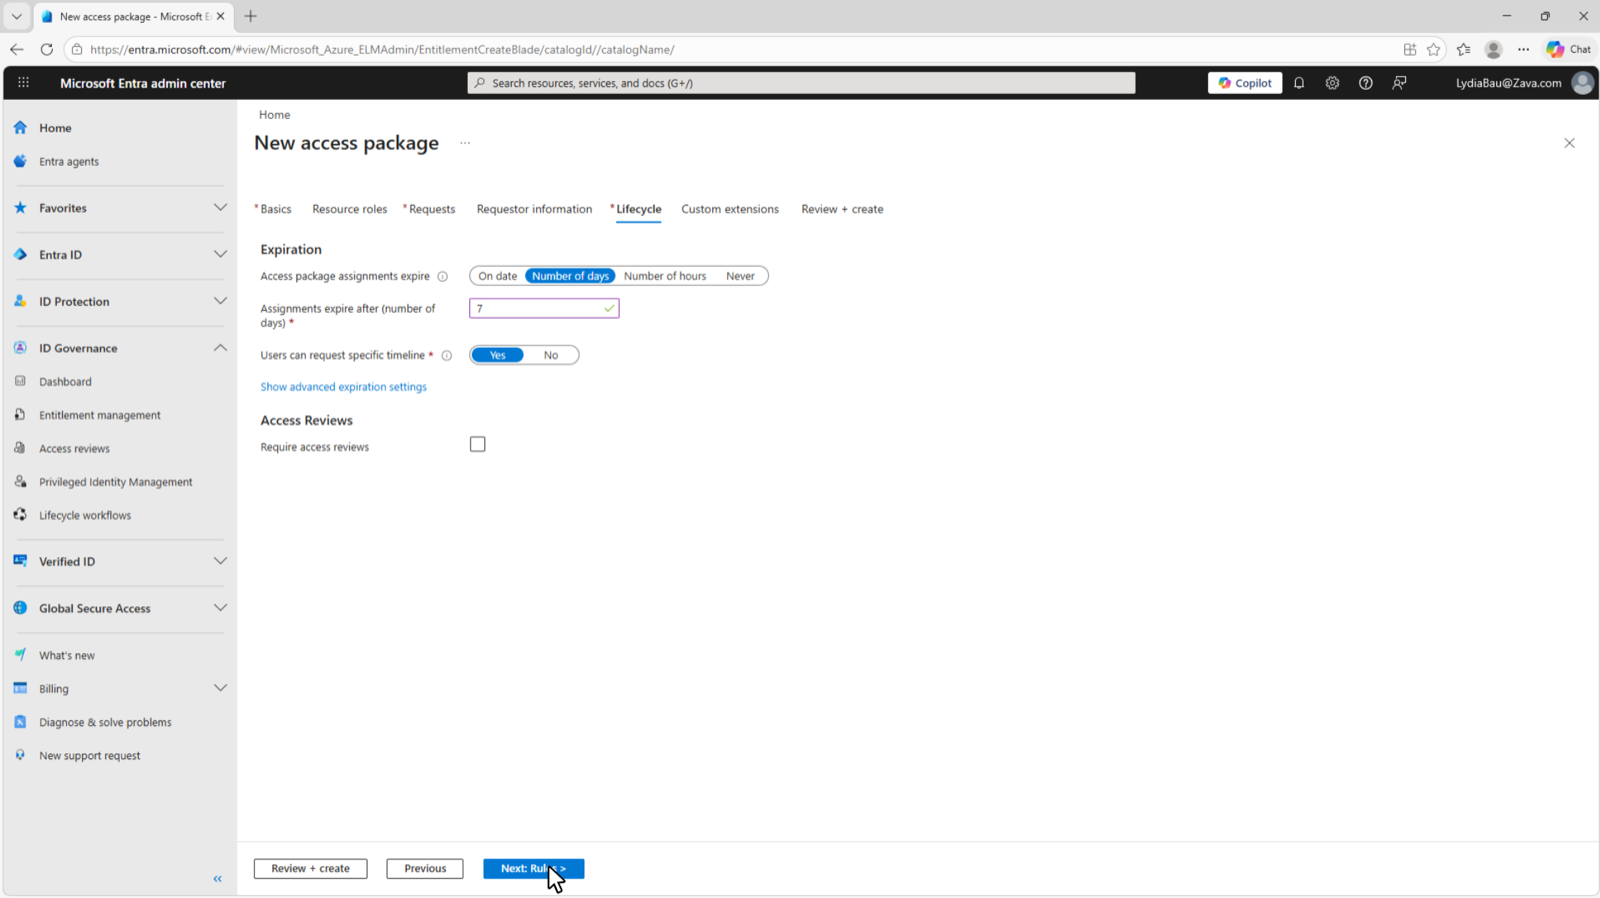Open the feedback icon in header

pos(1399,83)
